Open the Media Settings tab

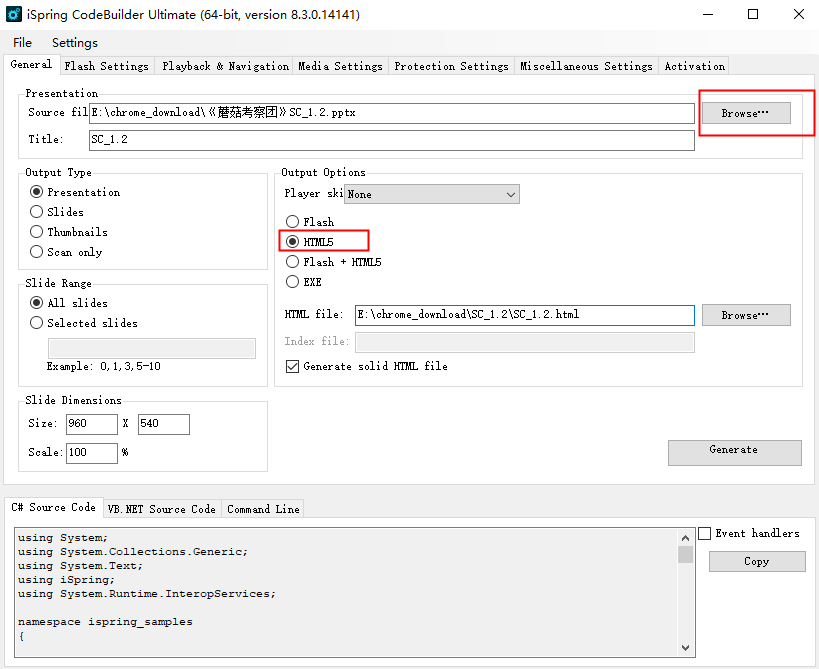[340, 66]
